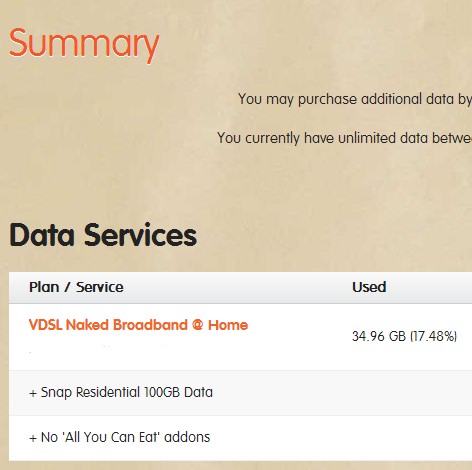Select the Snap Residential 100GB Data row
The width and height of the screenshot is (472, 470).
click(x=240, y=393)
